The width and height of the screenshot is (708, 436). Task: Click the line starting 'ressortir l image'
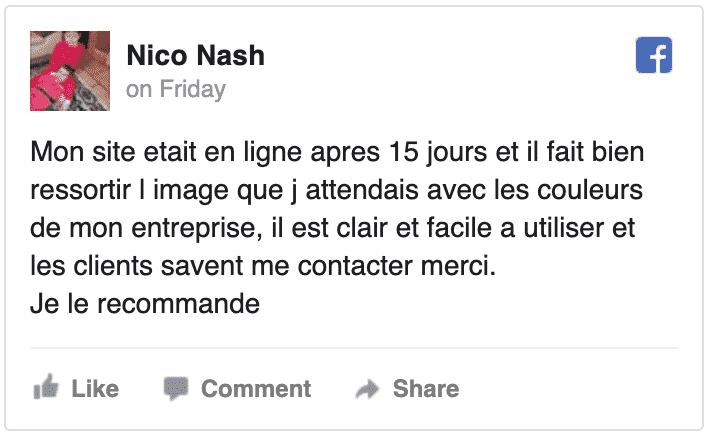336,190
